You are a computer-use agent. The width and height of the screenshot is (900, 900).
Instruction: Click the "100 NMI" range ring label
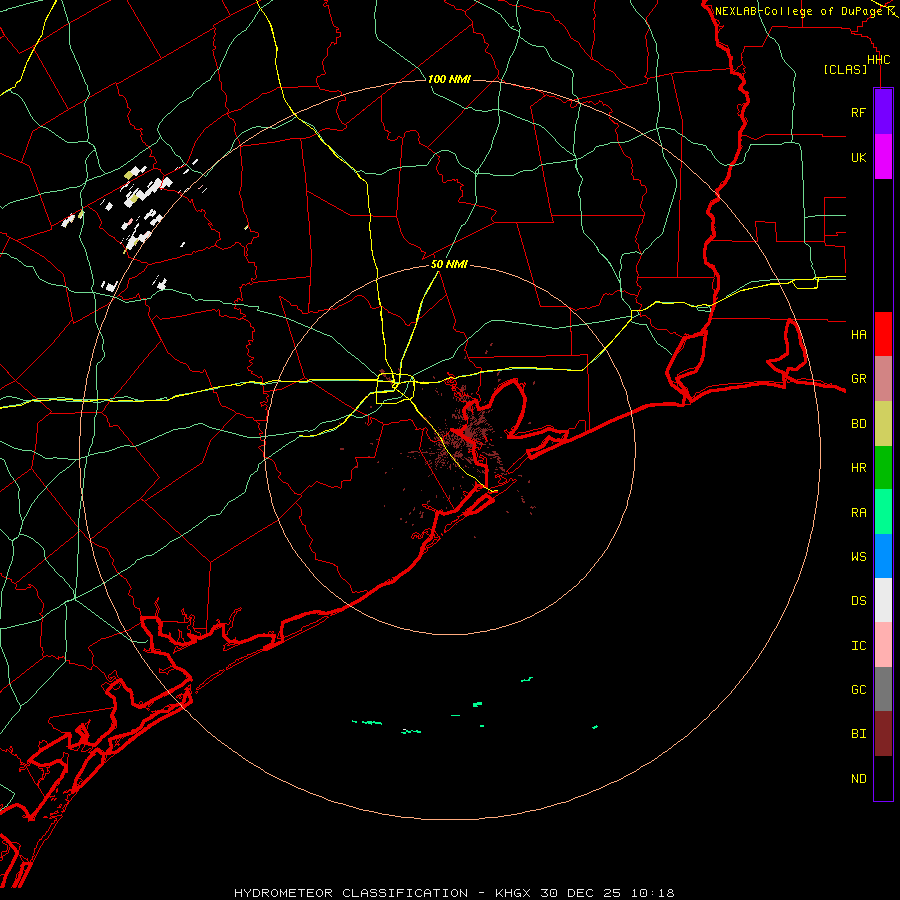[449, 79]
